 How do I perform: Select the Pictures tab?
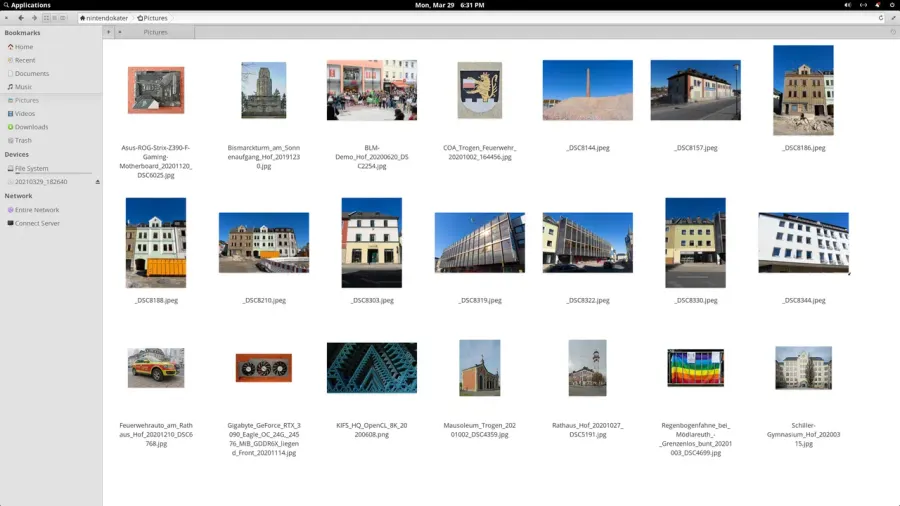[155, 32]
